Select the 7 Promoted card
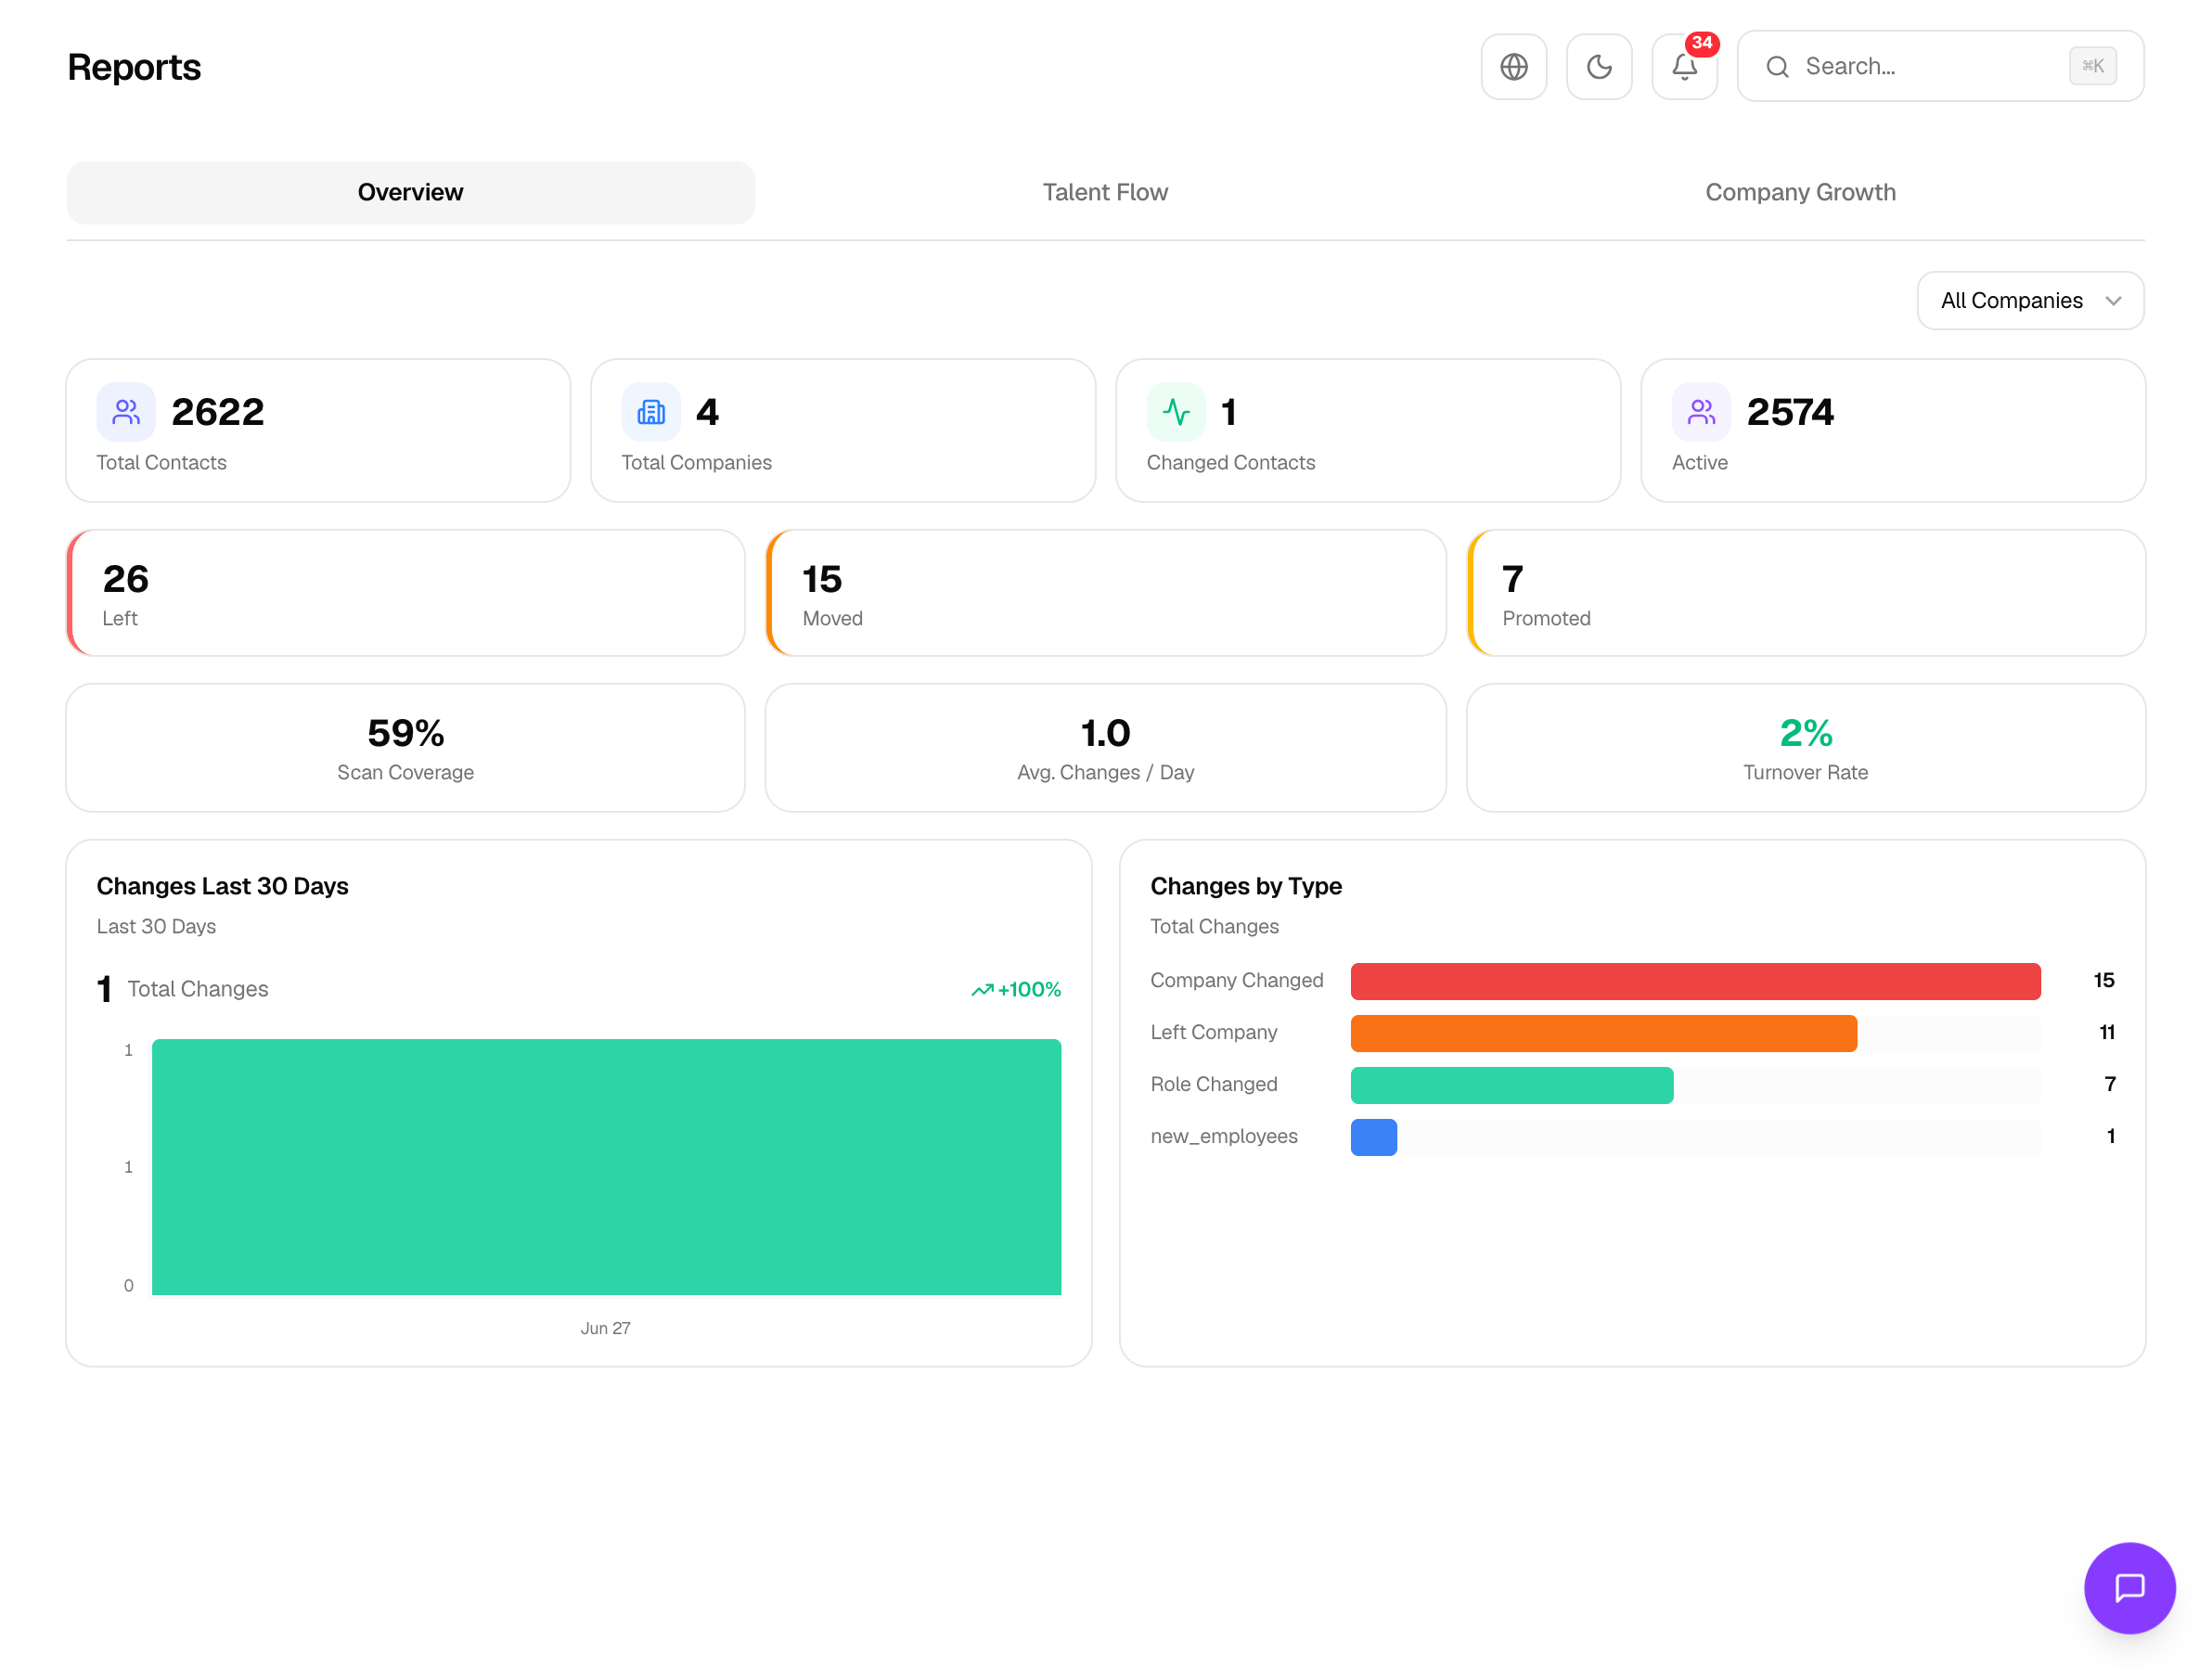This screenshot has width=2212, height=1670. click(x=1806, y=593)
